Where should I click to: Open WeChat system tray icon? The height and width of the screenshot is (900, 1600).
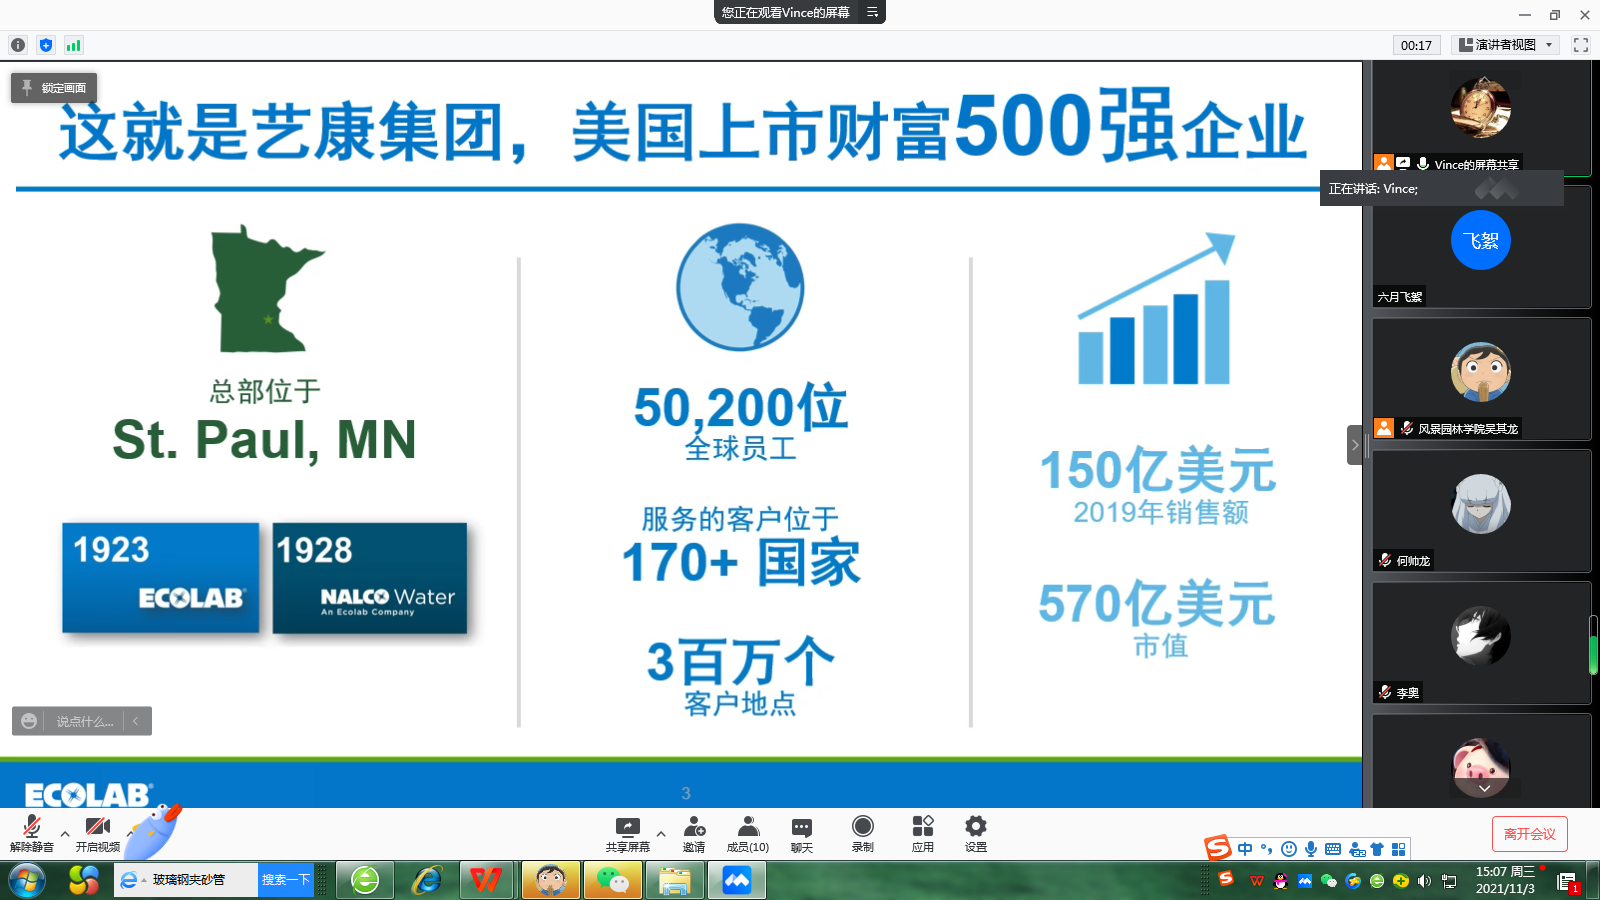(1329, 881)
